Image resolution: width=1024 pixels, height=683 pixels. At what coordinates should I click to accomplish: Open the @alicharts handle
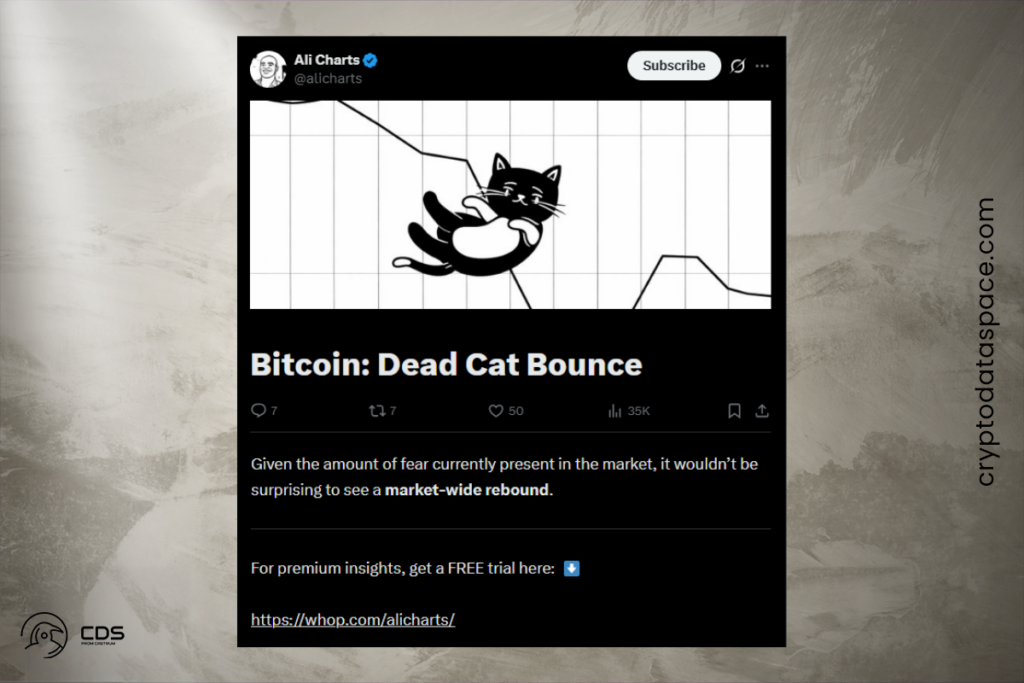click(328, 78)
